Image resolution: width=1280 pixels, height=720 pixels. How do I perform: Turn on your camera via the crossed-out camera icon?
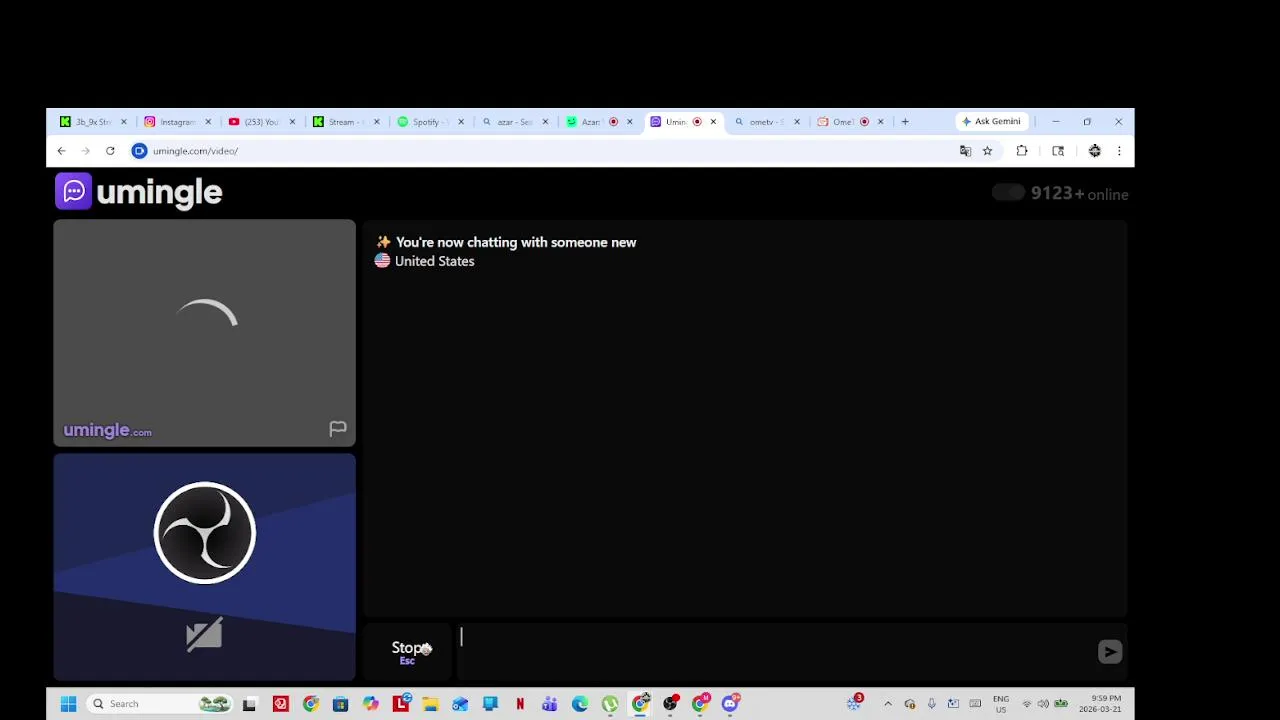tap(204, 636)
